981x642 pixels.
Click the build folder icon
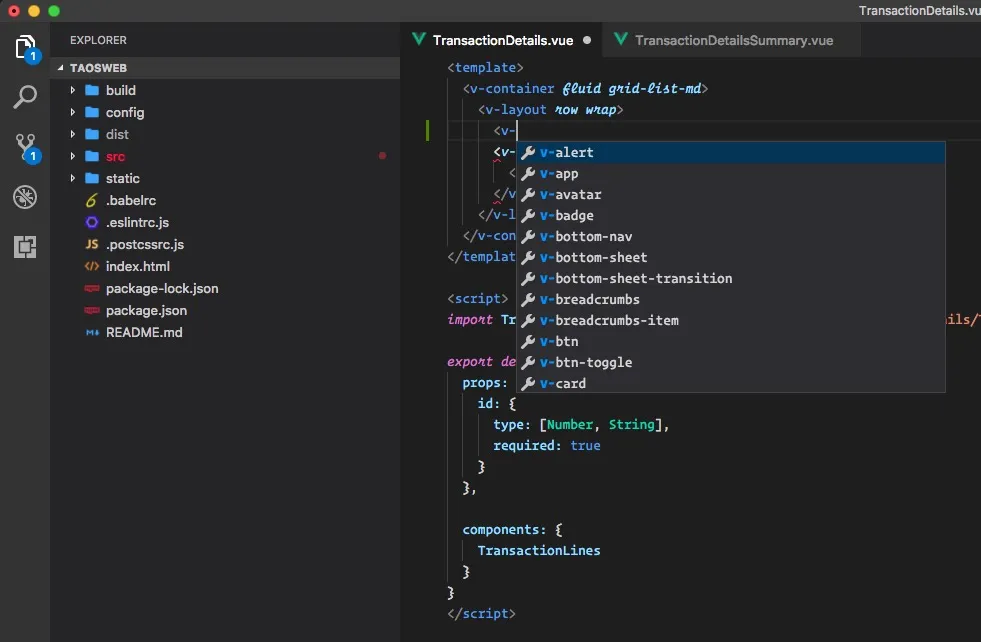click(92, 90)
